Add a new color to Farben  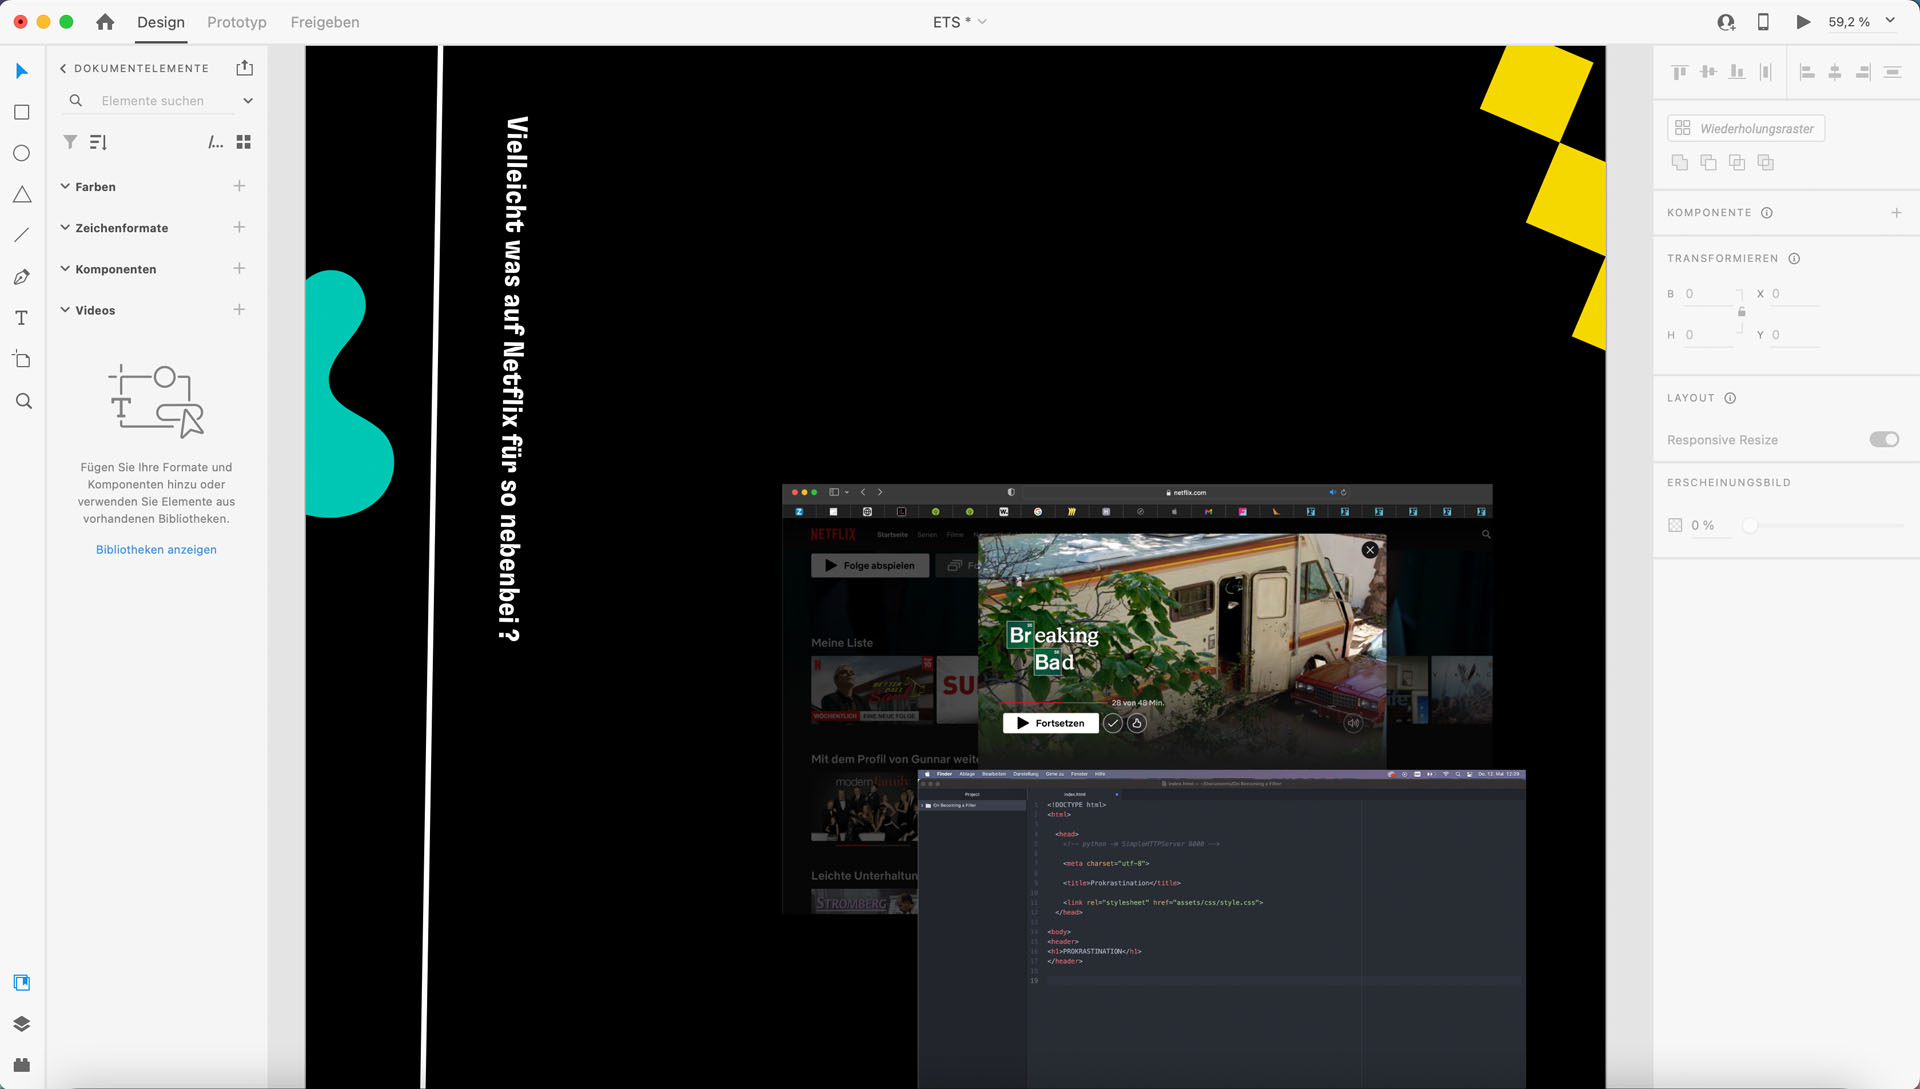239,186
